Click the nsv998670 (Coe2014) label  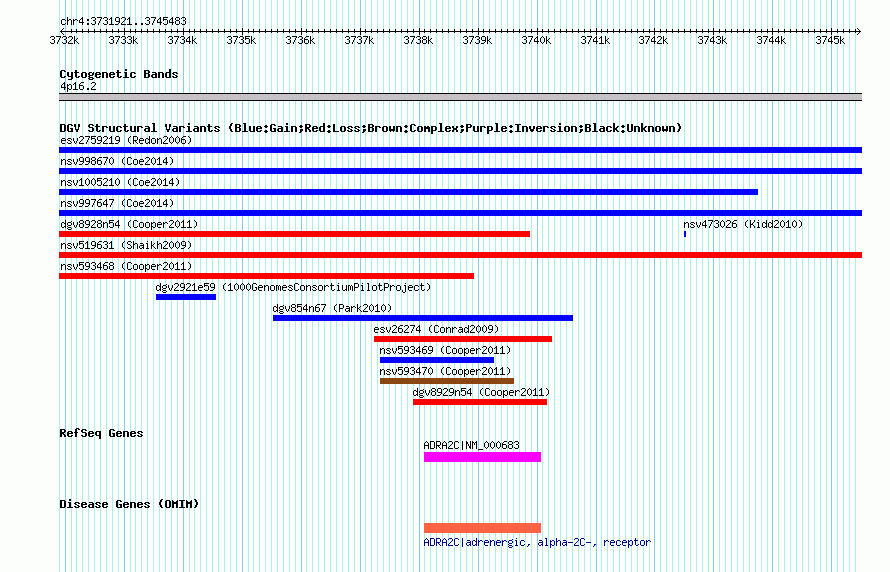pyautogui.click(x=117, y=161)
